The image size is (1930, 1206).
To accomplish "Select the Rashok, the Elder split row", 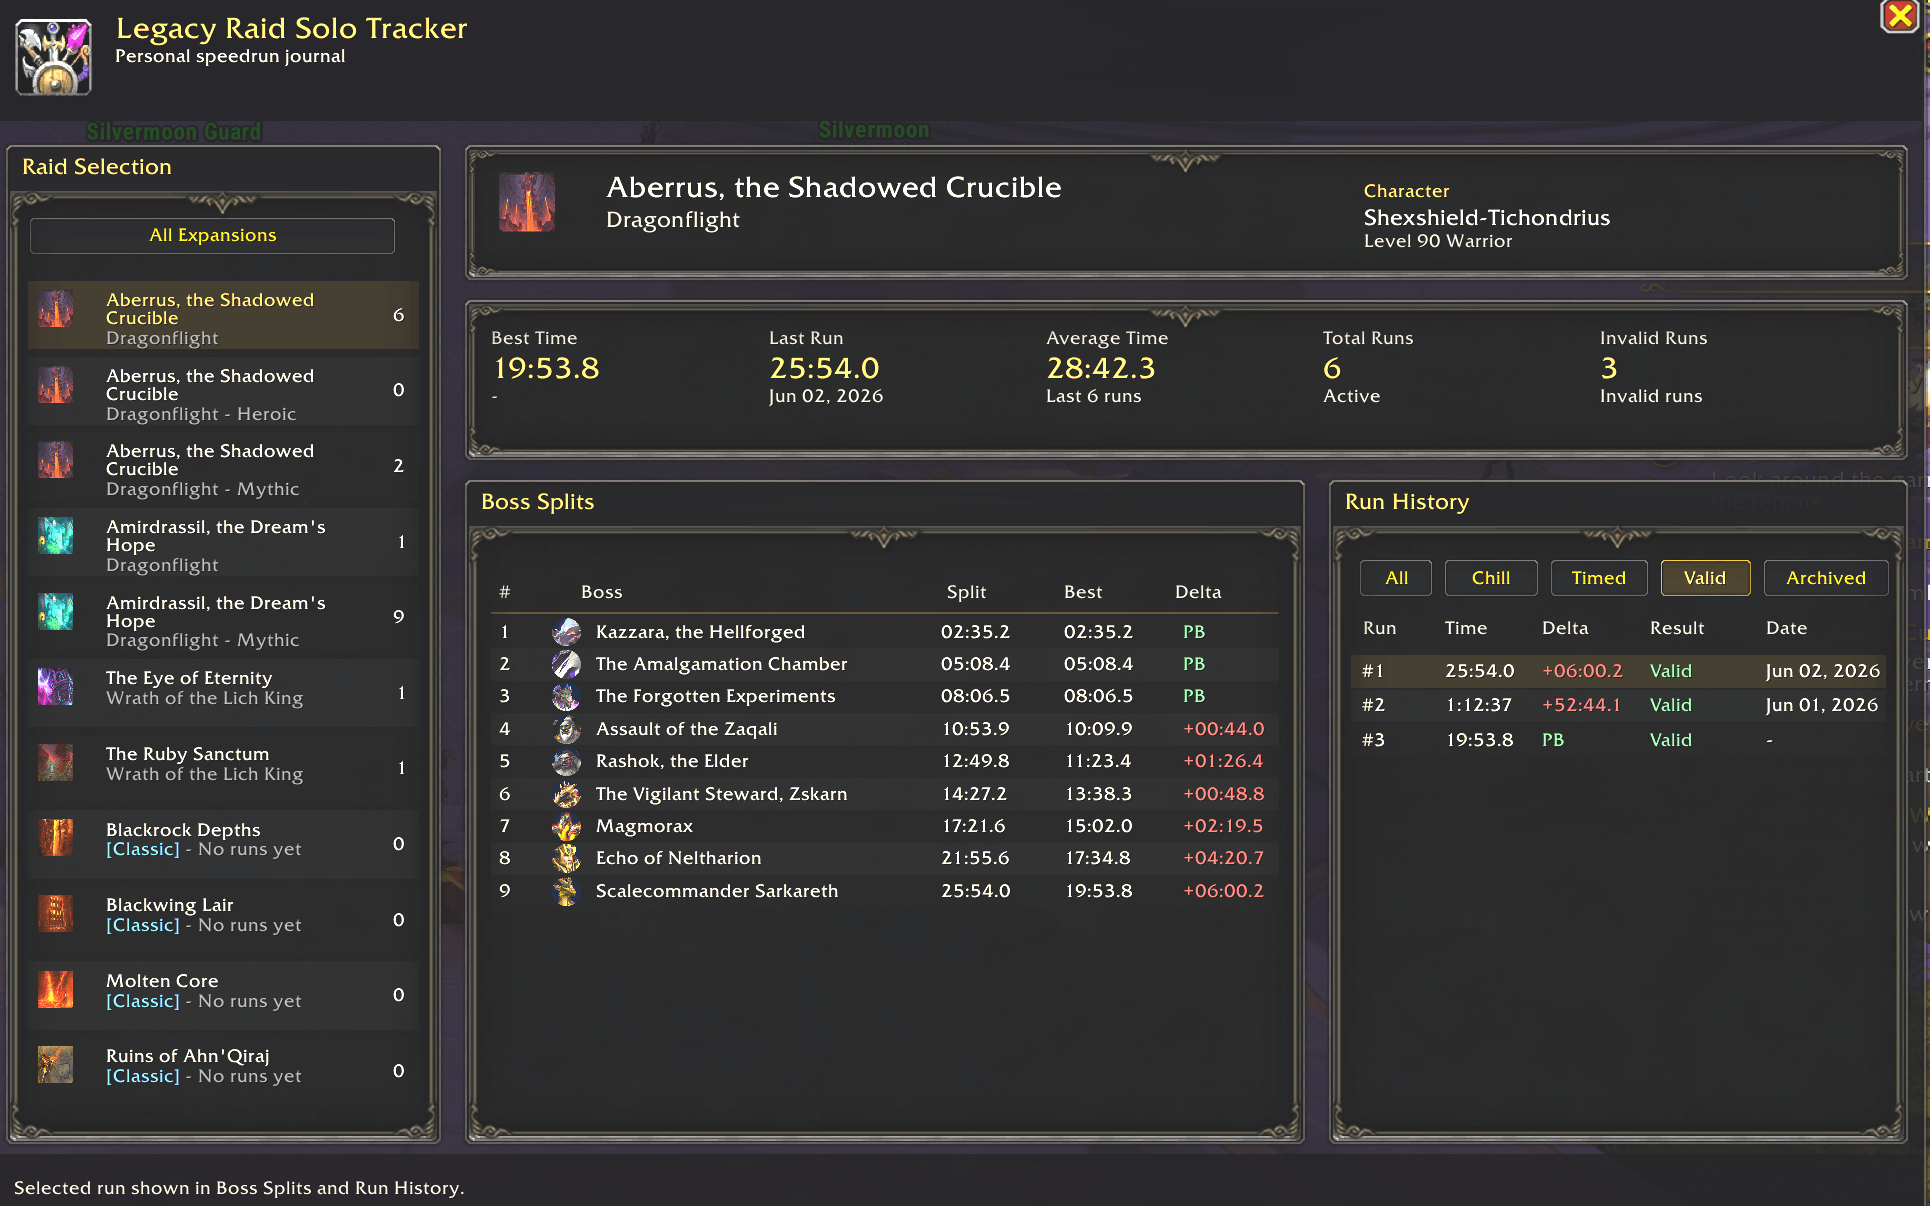I will (884, 761).
